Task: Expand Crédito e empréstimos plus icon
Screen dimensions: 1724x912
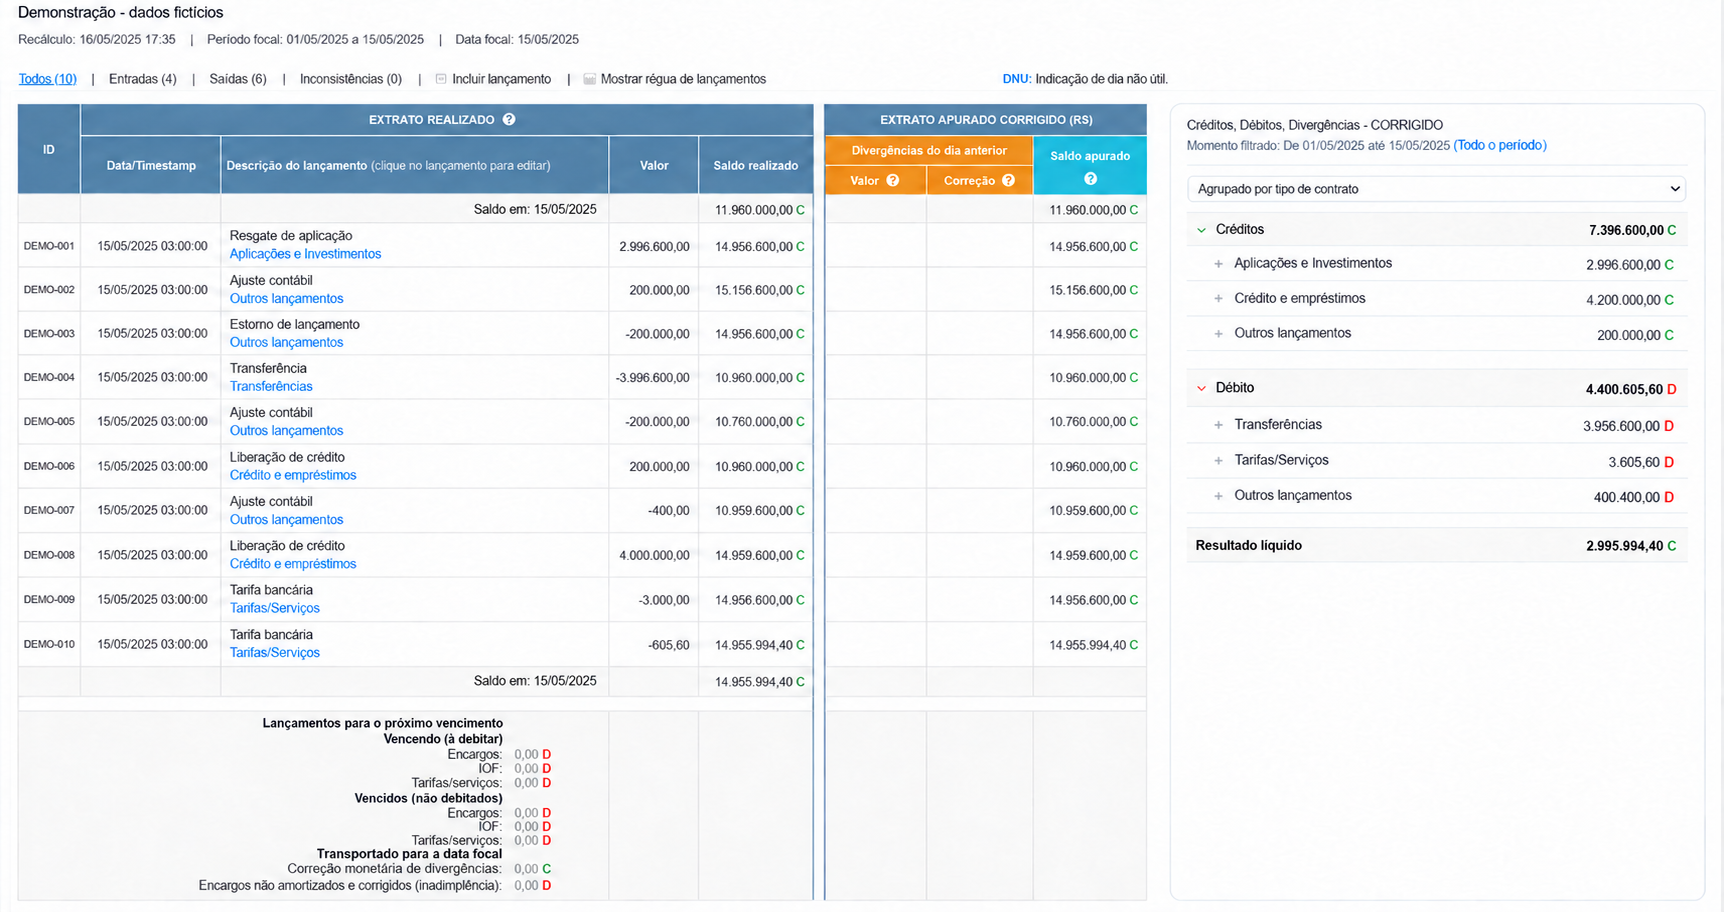Action: click(x=1218, y=299)
